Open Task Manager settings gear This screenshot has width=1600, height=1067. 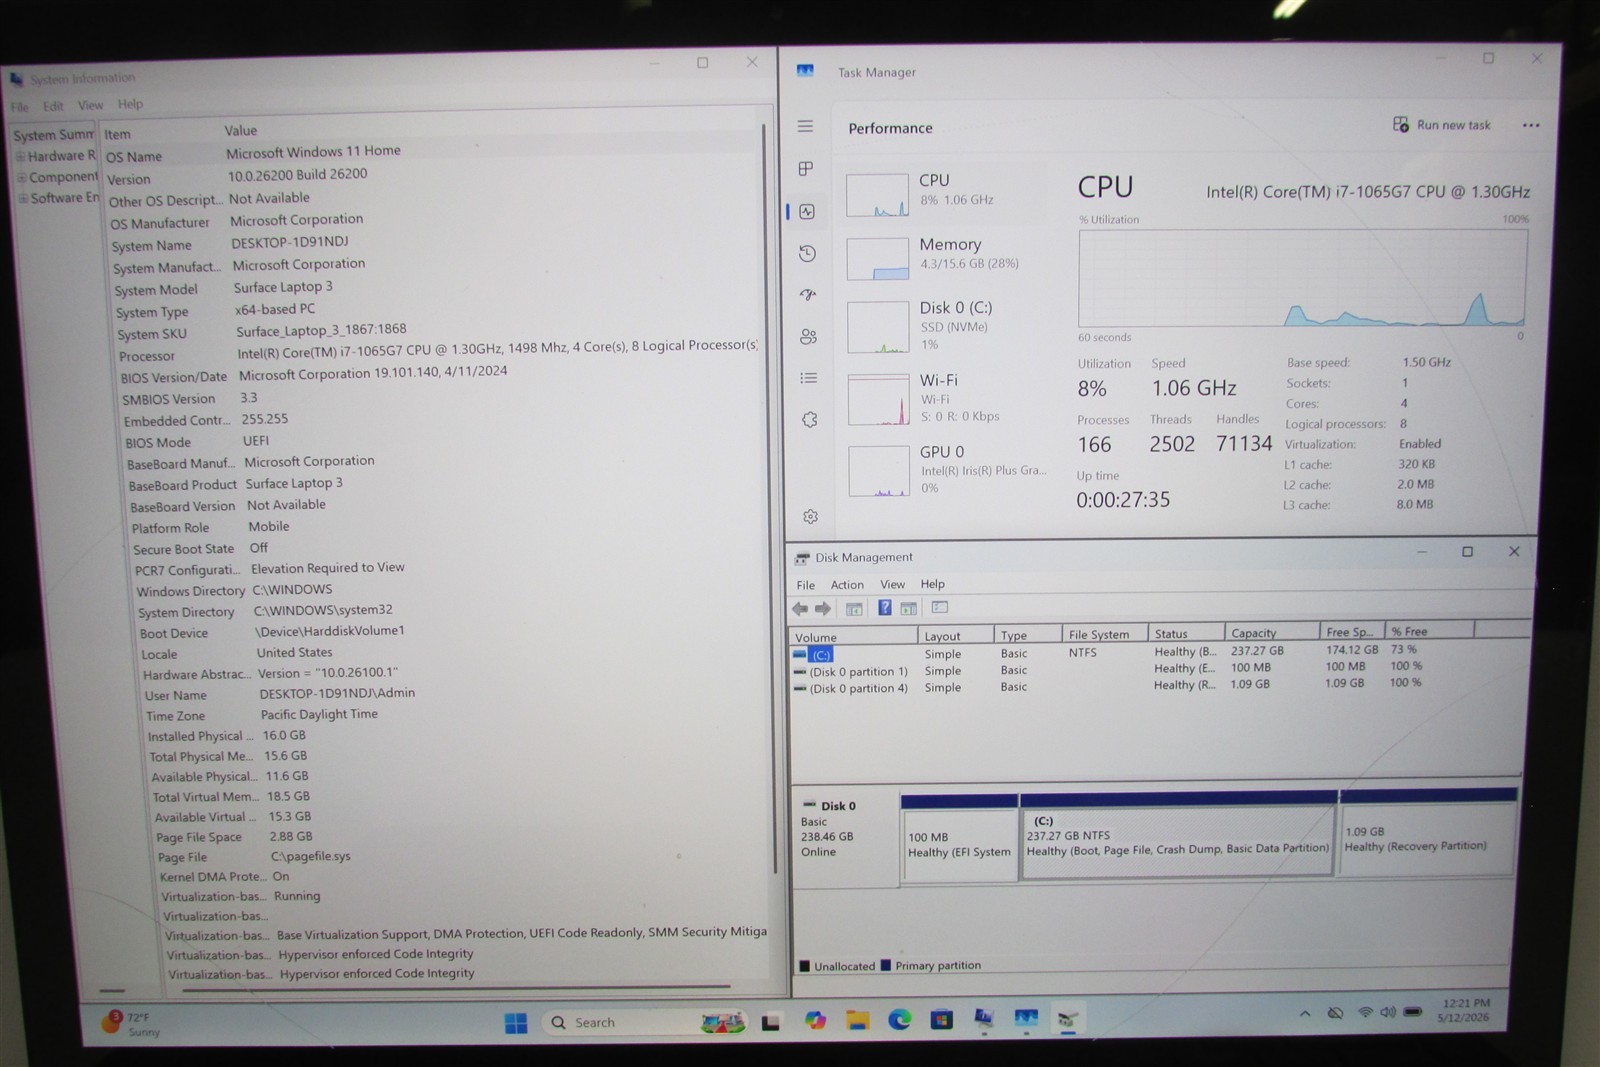(x=810, y=516)
